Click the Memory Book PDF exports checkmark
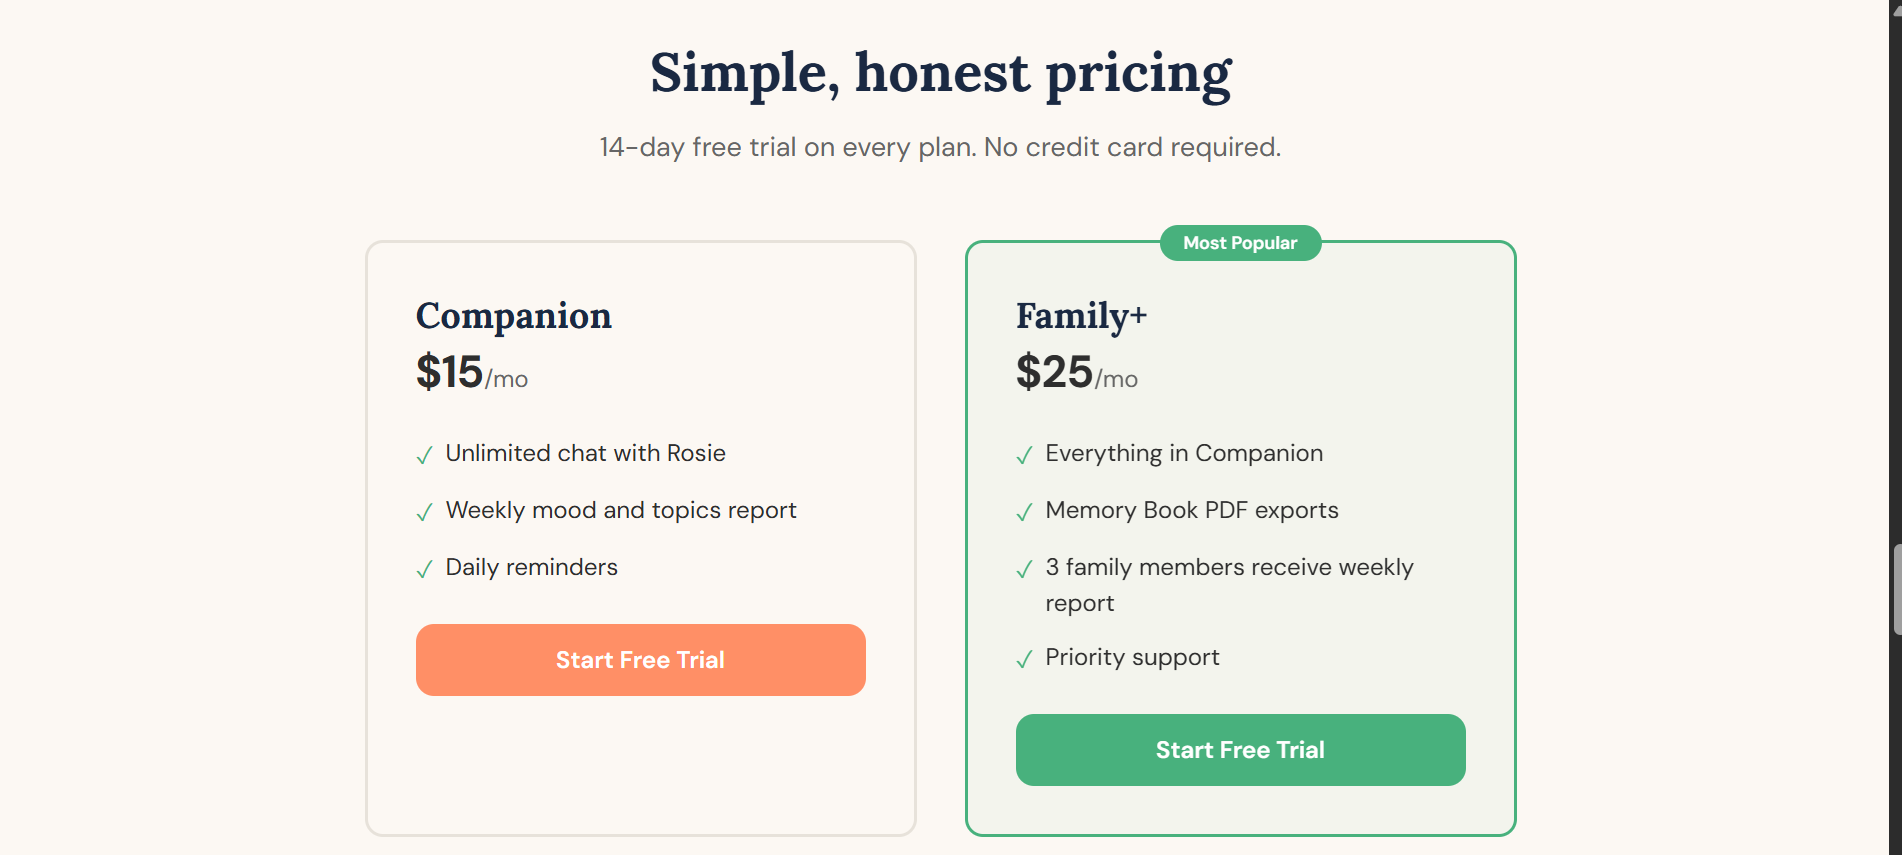Image resolution: width=1902 pixels, height=855 pixels. 1024,512
